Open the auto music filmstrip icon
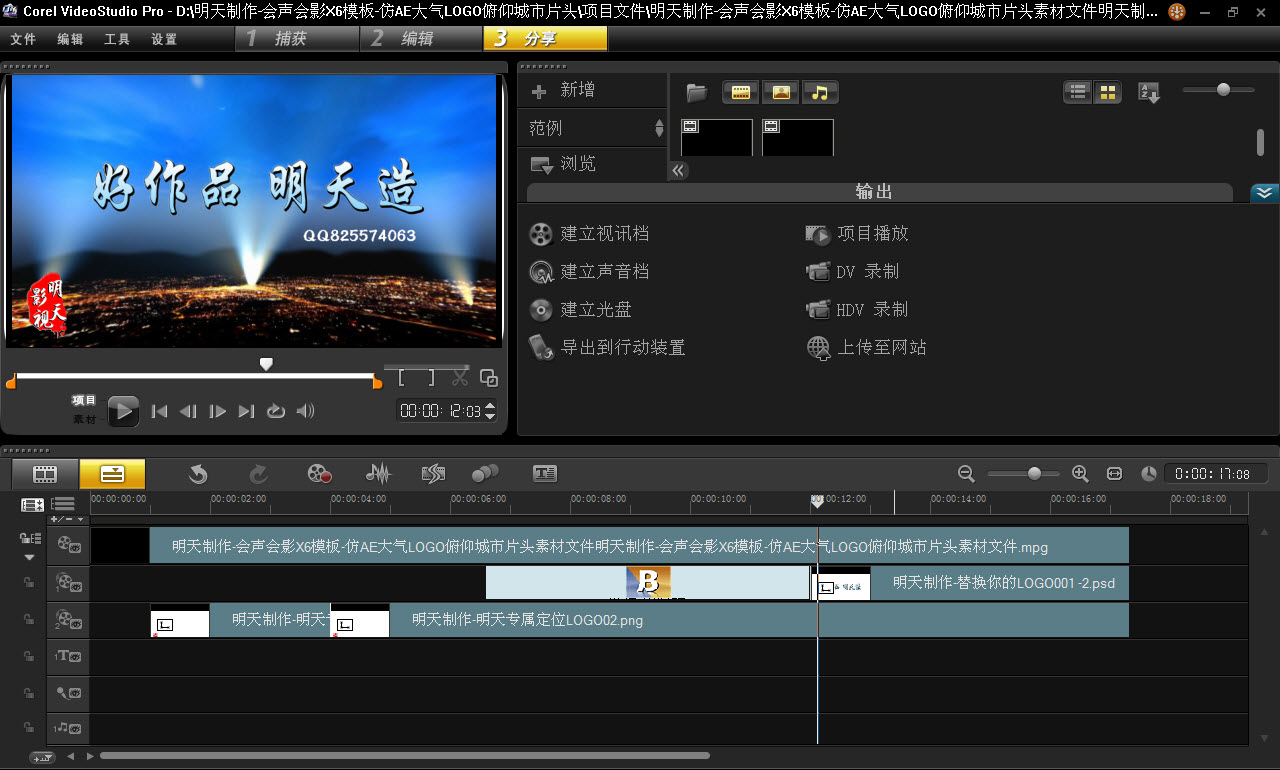 click(x=433, y=474)
